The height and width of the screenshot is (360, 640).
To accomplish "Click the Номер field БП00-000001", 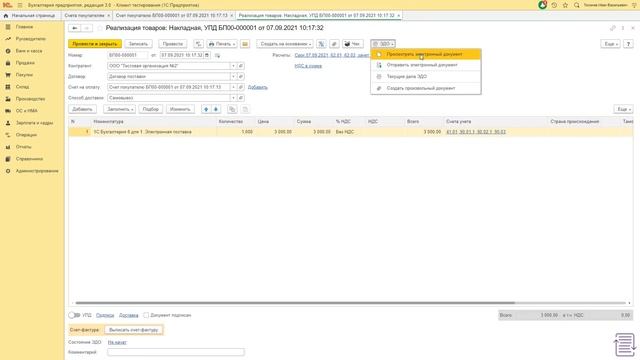I will (128, 55).
